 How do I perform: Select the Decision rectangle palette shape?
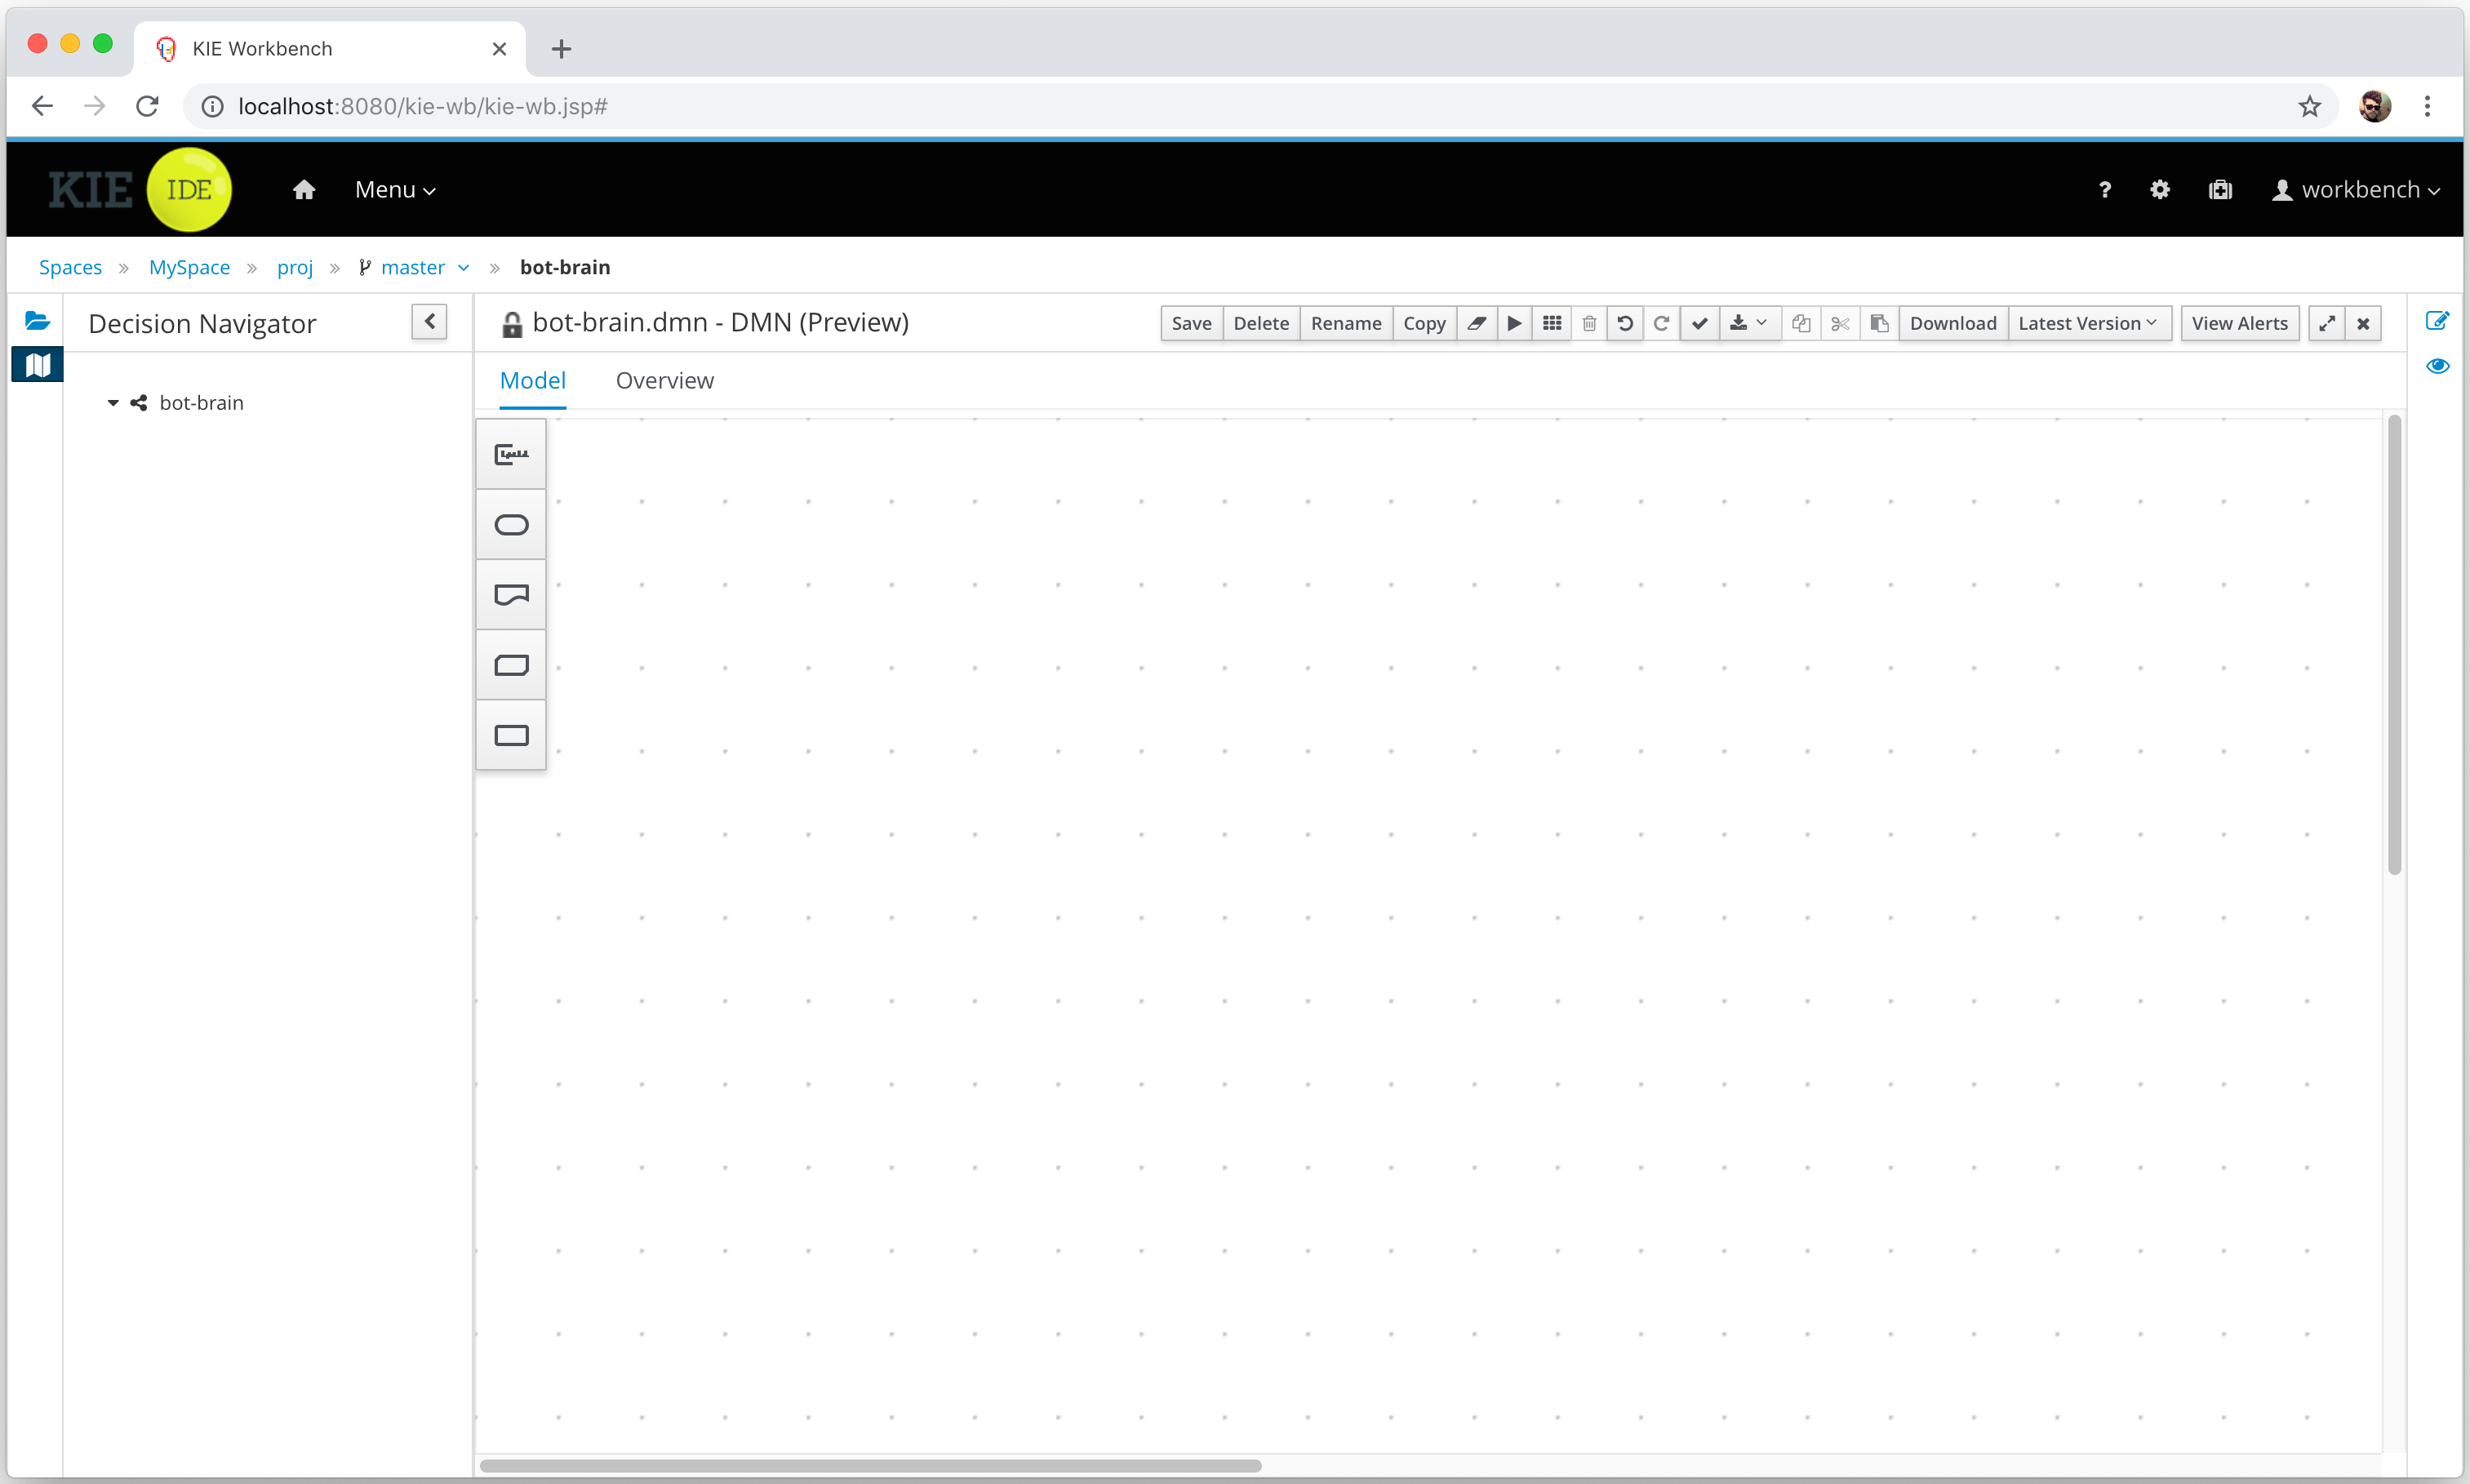coord(511,735)
